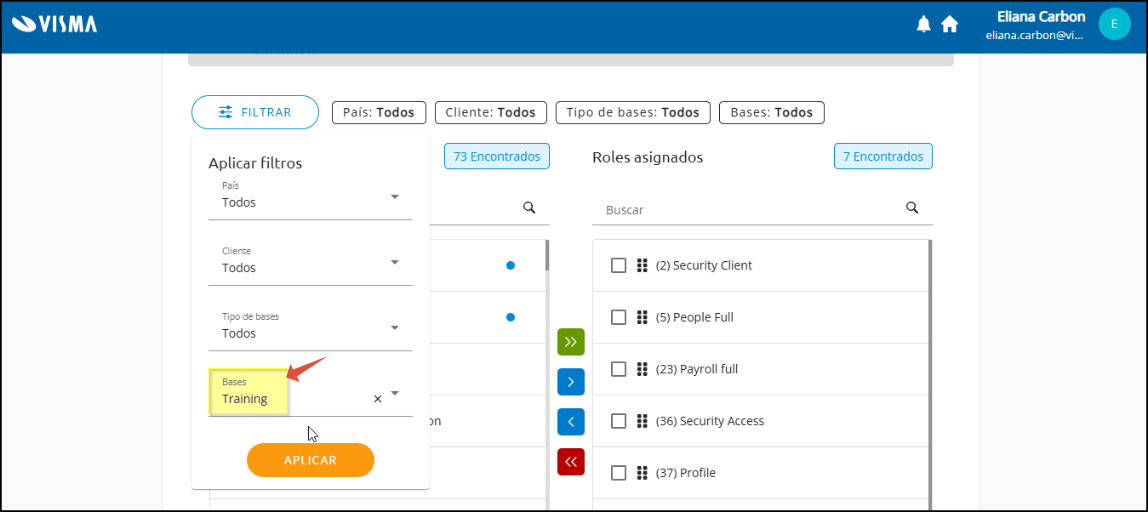
Task: Clear the Bases Training selection X
Action: coord(378,399)
